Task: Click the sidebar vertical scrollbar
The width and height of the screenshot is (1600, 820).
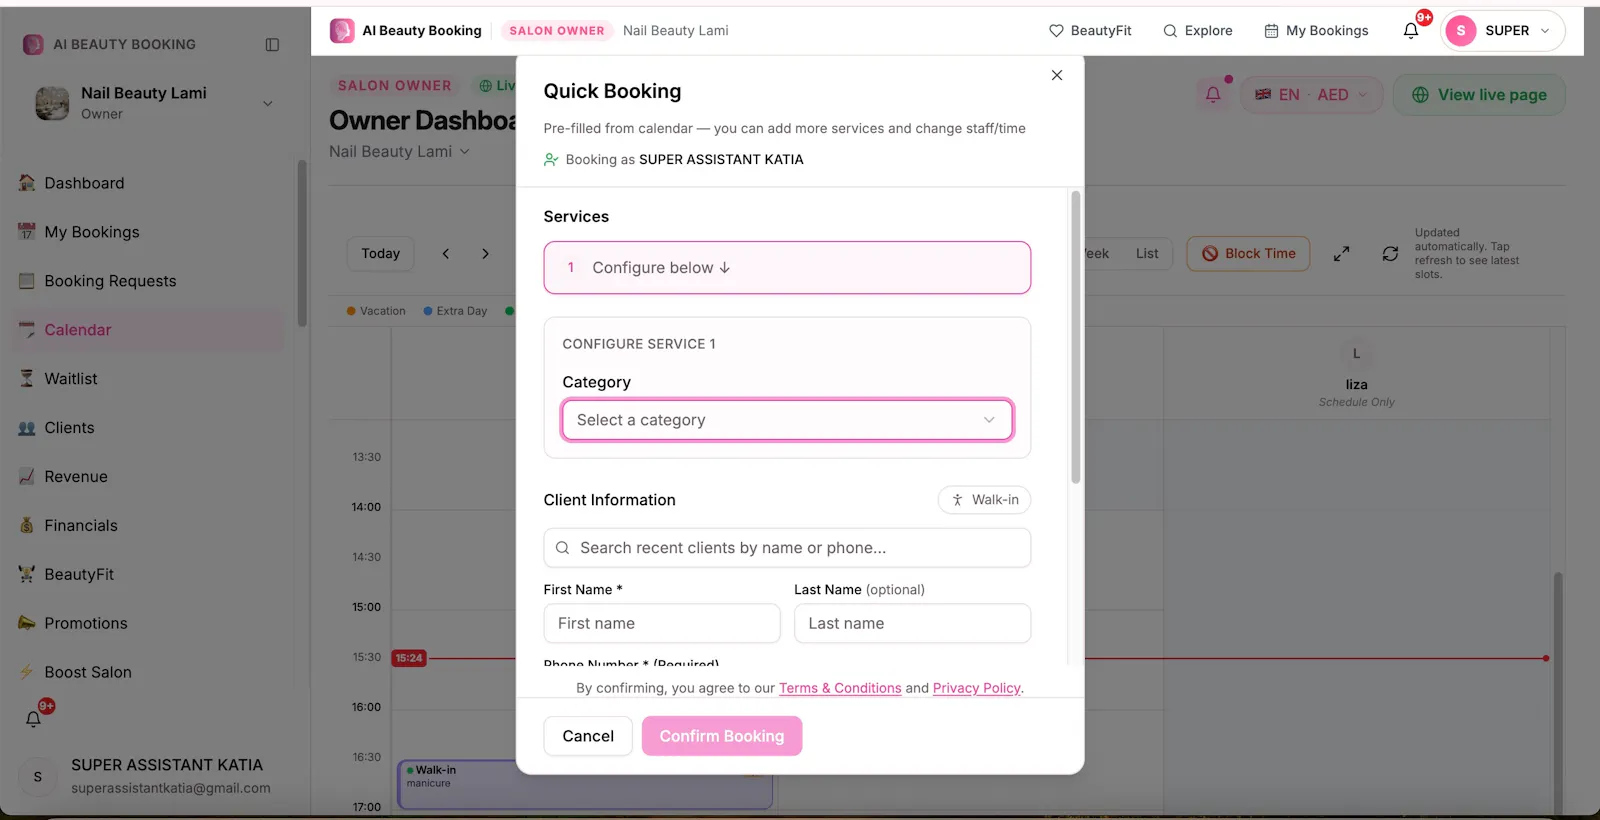Action: click(302, 242)
